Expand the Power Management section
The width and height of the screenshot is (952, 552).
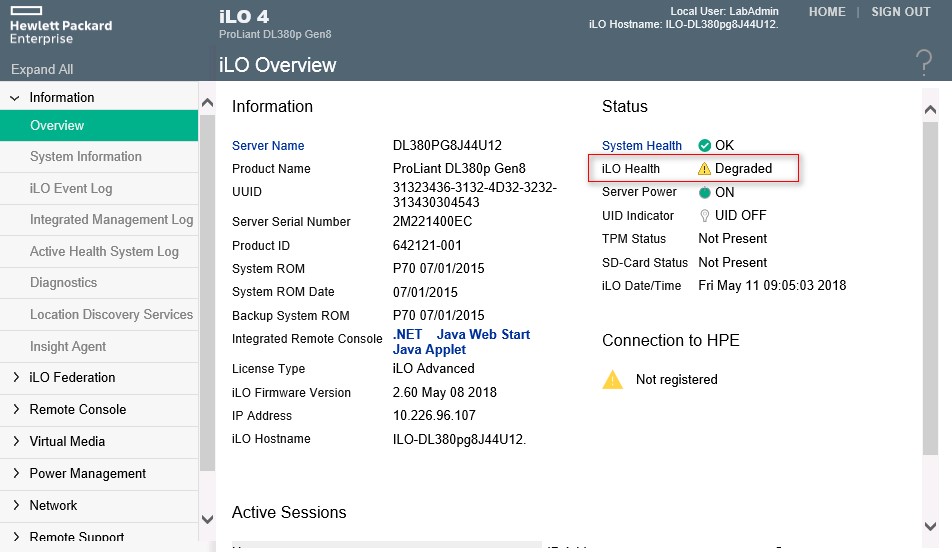[x=15, y=474]
